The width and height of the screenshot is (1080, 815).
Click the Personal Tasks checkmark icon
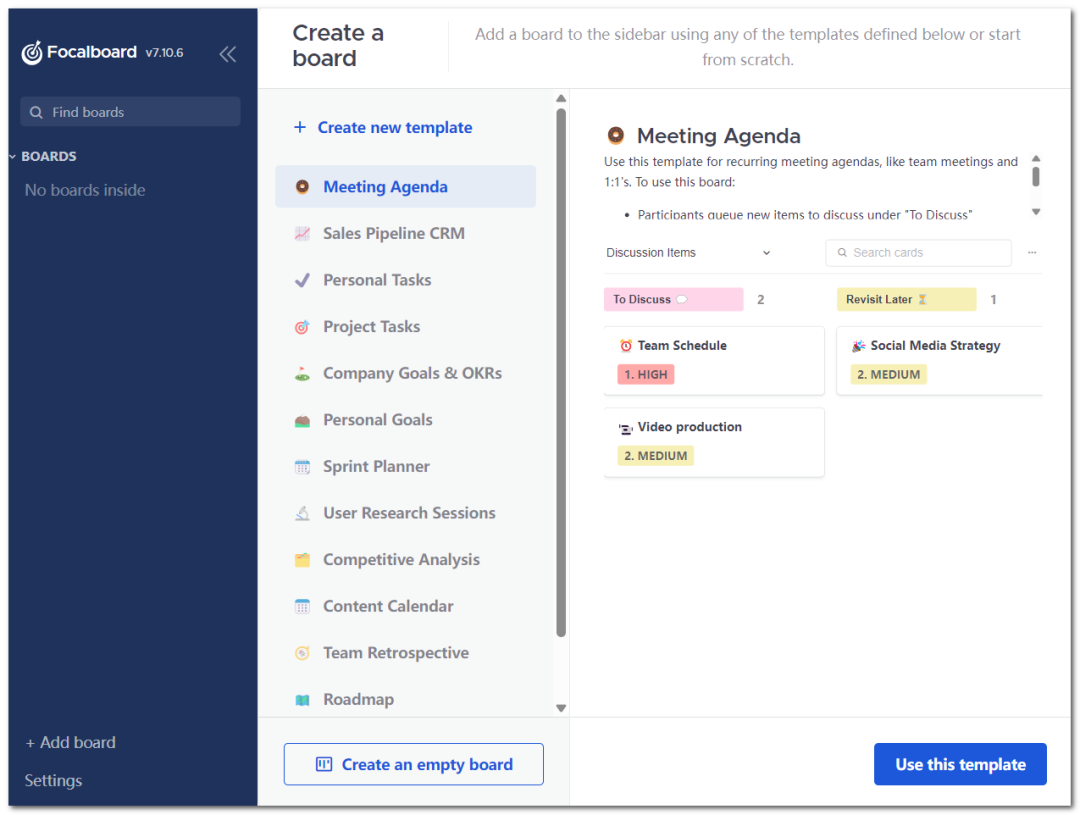pyautogui.click(x=302, y=280)
